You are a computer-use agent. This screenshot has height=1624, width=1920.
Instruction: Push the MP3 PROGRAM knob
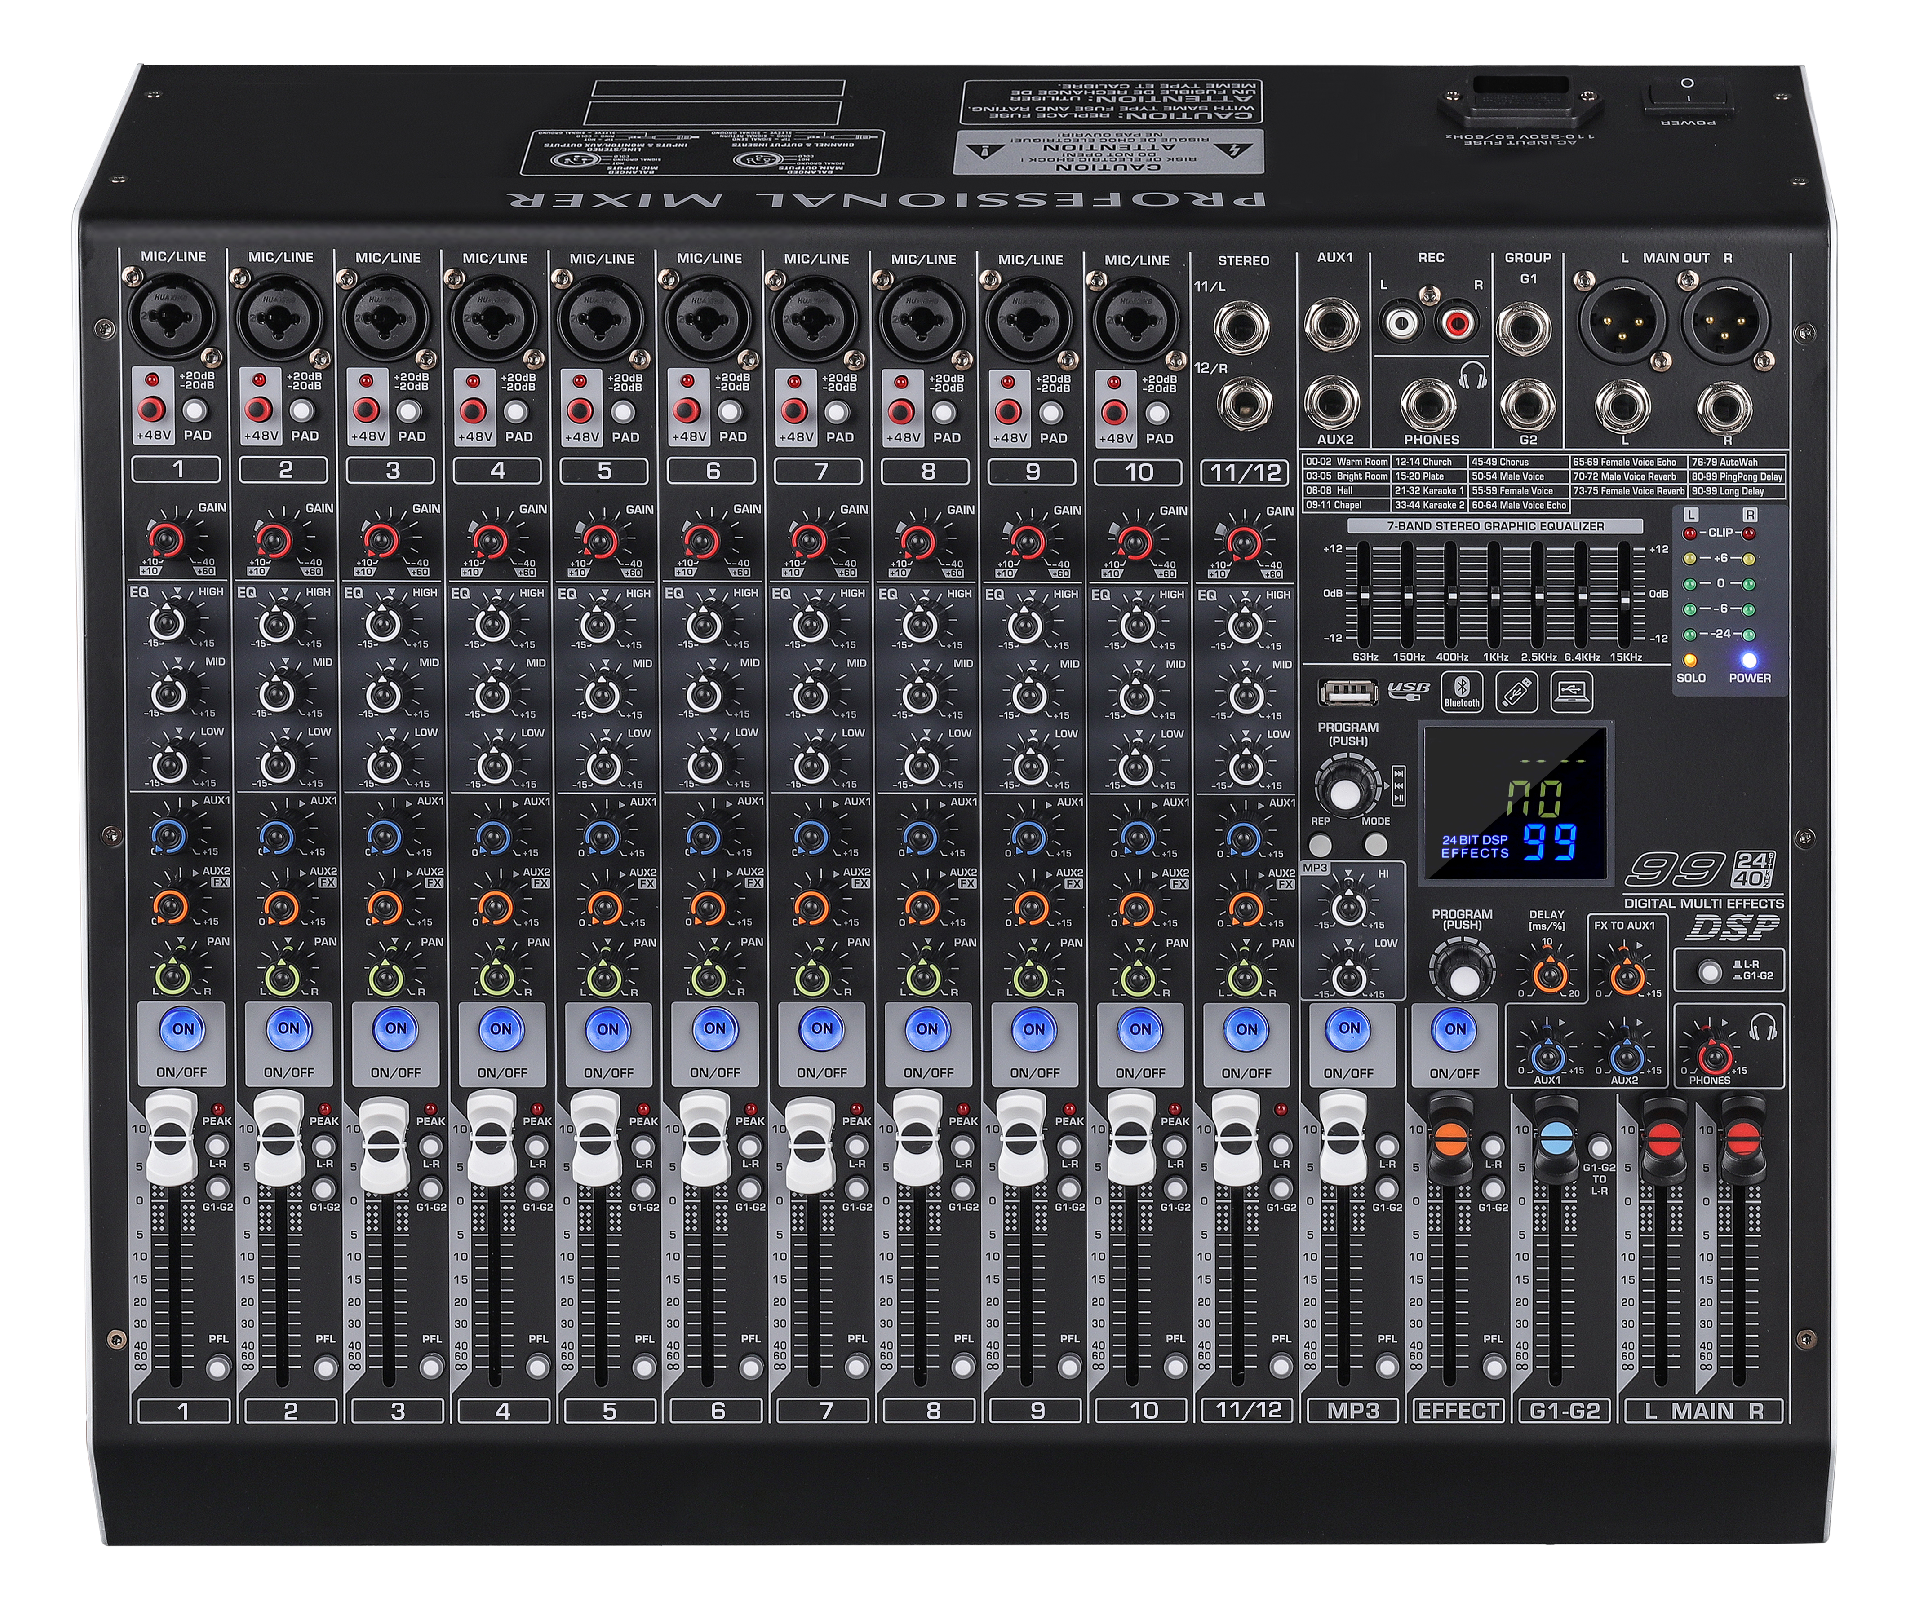[x=1346, y=793]
